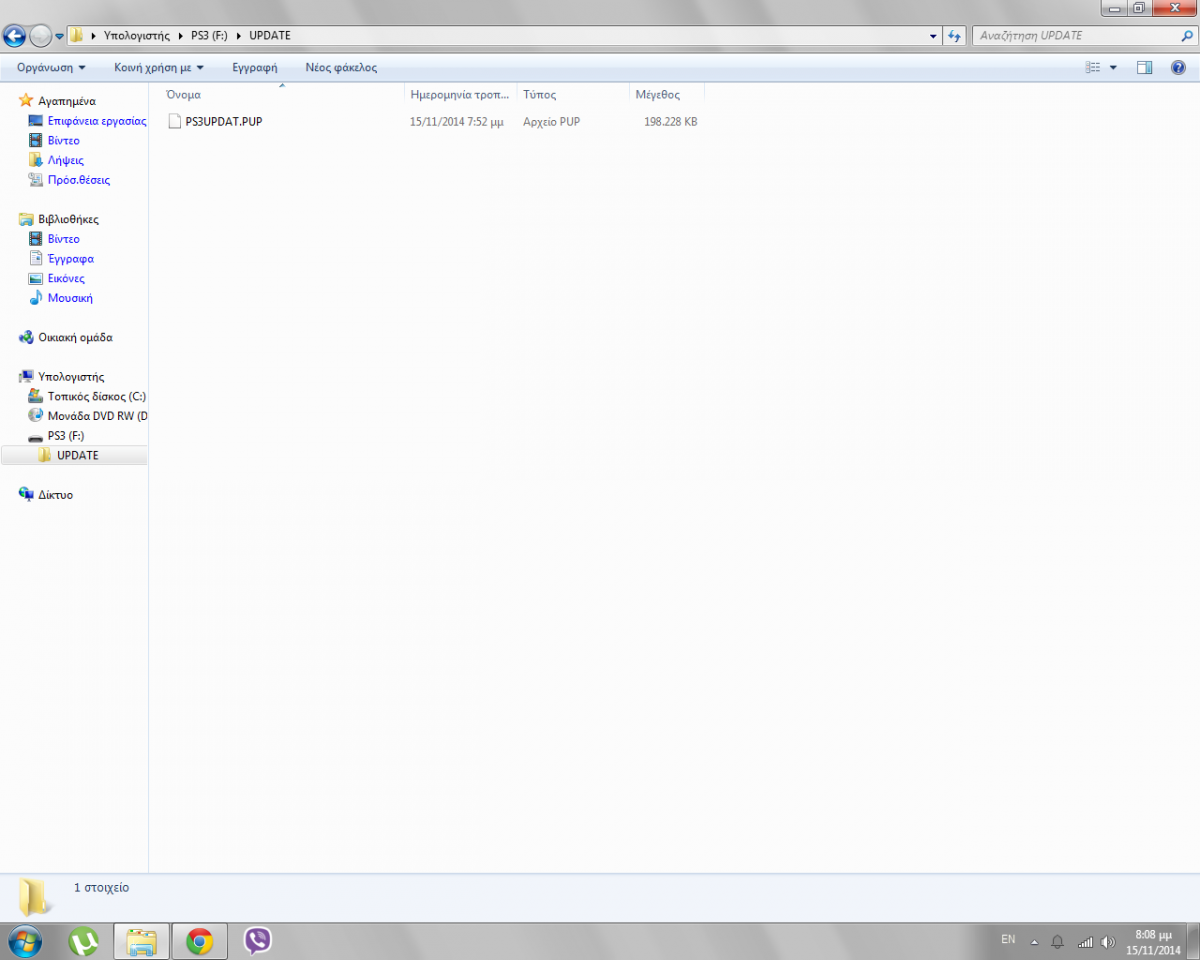
Task: Open Βίντεο under Βιβλιοθήκες
Action: (63, 239)
